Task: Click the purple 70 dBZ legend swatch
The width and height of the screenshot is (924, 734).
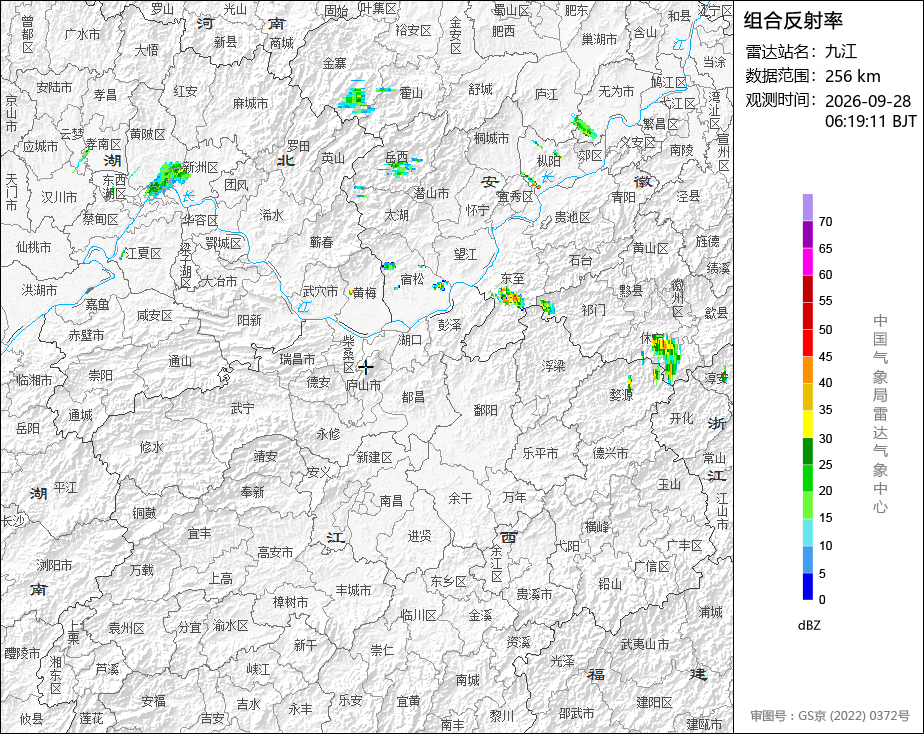Action: point(807,207)
